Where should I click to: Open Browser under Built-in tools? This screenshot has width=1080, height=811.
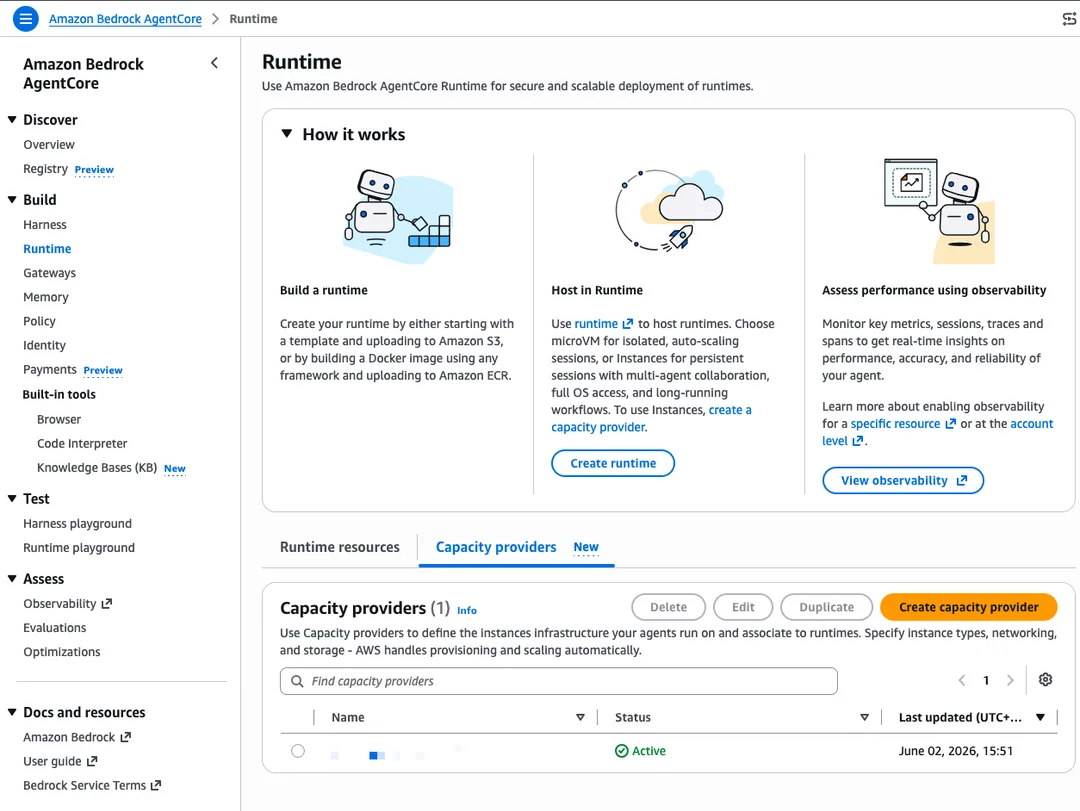click(x=59, y=420)
